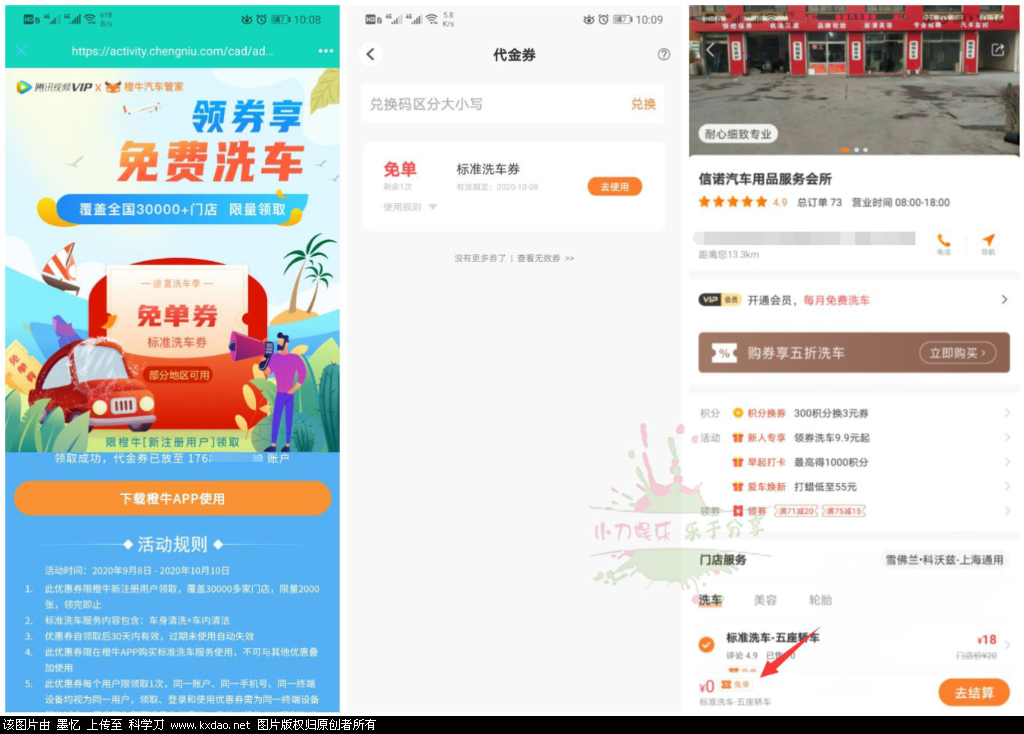Expand the 领券 row arrow
The height and width of the screenshot is (734, 1024).
coord(1007,511)
